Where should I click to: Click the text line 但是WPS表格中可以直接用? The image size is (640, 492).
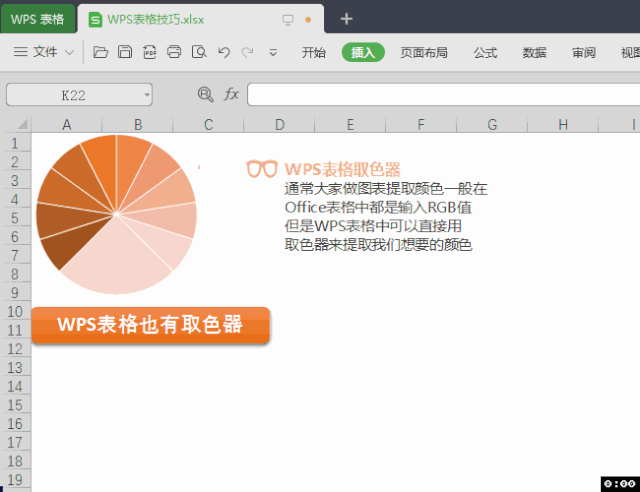373,226
